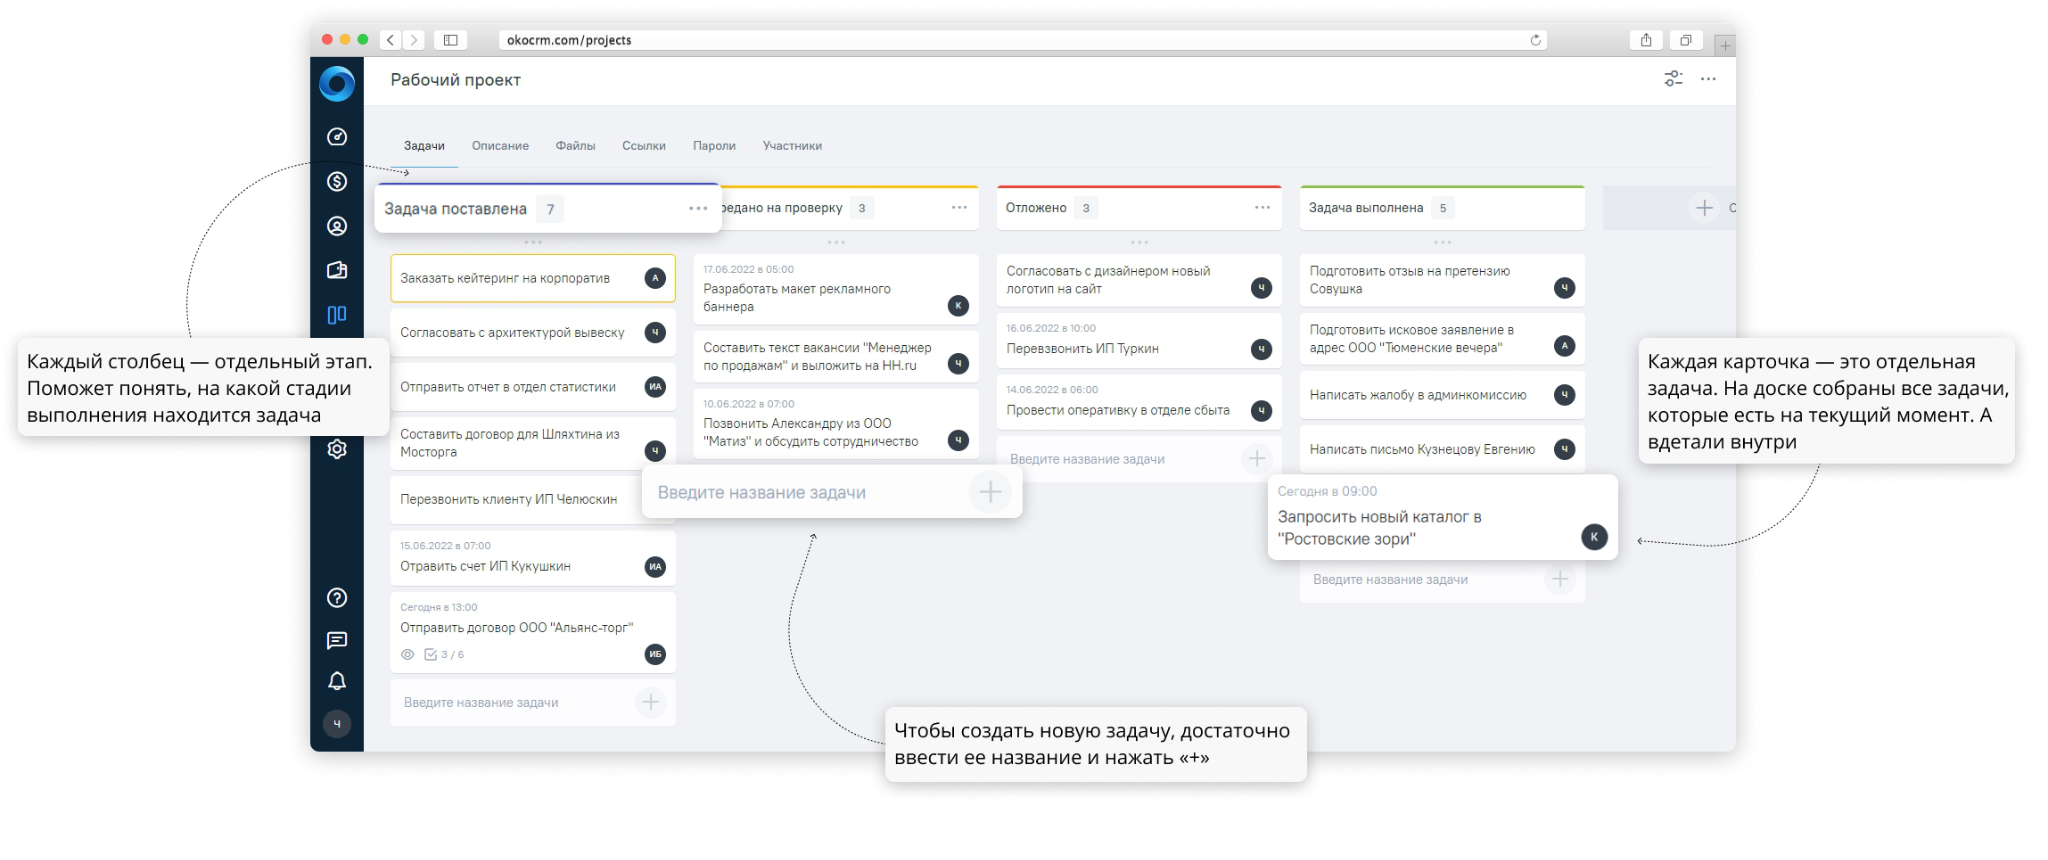Open options menu of Передано на проверку column
The height and width of the screenshot is (860, 2048).
pyautogui.click(x=959, y=207)
